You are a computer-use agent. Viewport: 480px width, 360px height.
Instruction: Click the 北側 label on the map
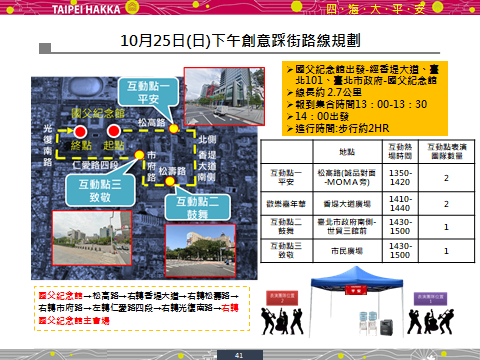(207, 139)
